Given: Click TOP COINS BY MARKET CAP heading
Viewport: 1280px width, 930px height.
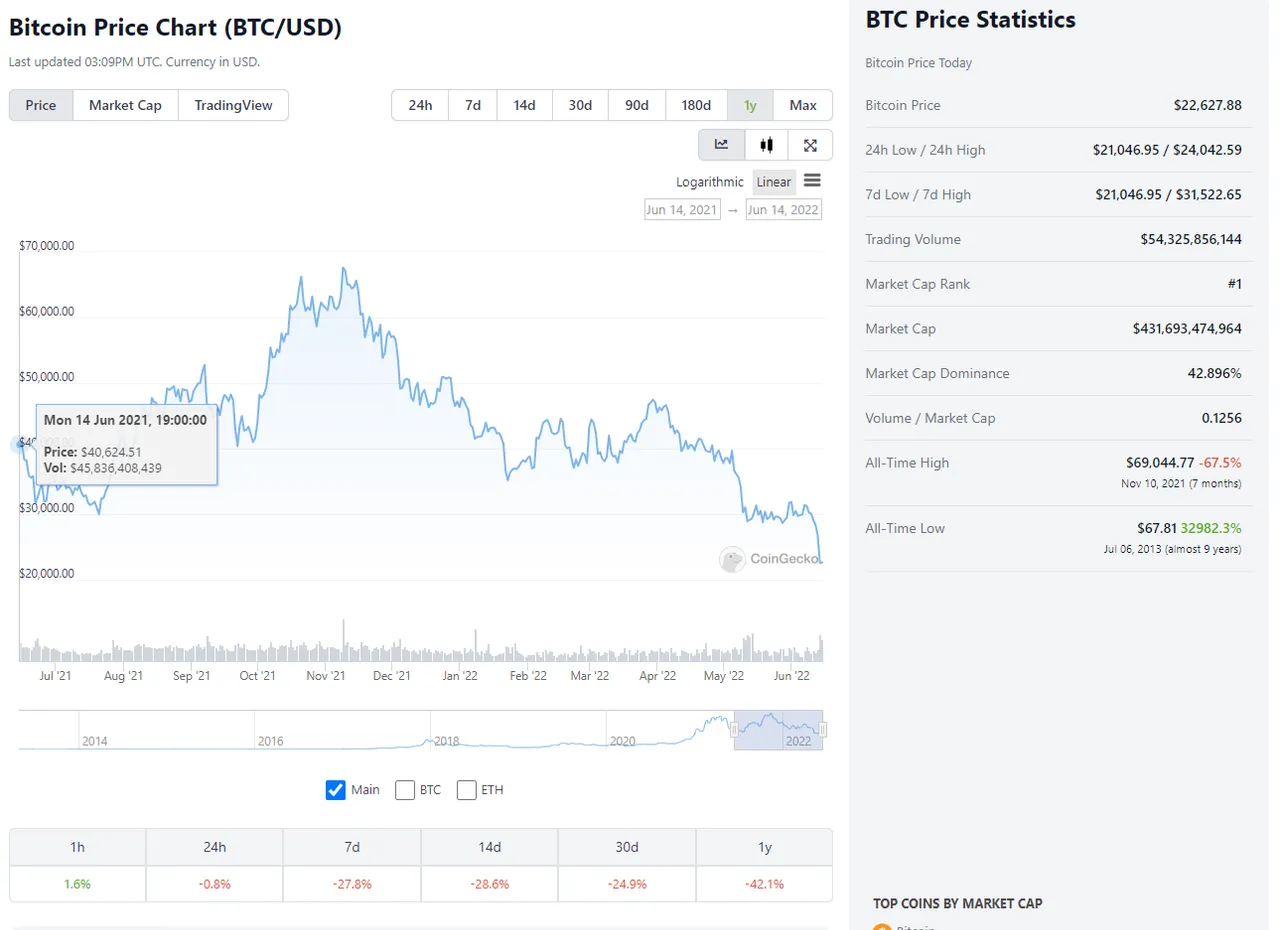Looking at the screenshot, I should [x=958, y=903].
